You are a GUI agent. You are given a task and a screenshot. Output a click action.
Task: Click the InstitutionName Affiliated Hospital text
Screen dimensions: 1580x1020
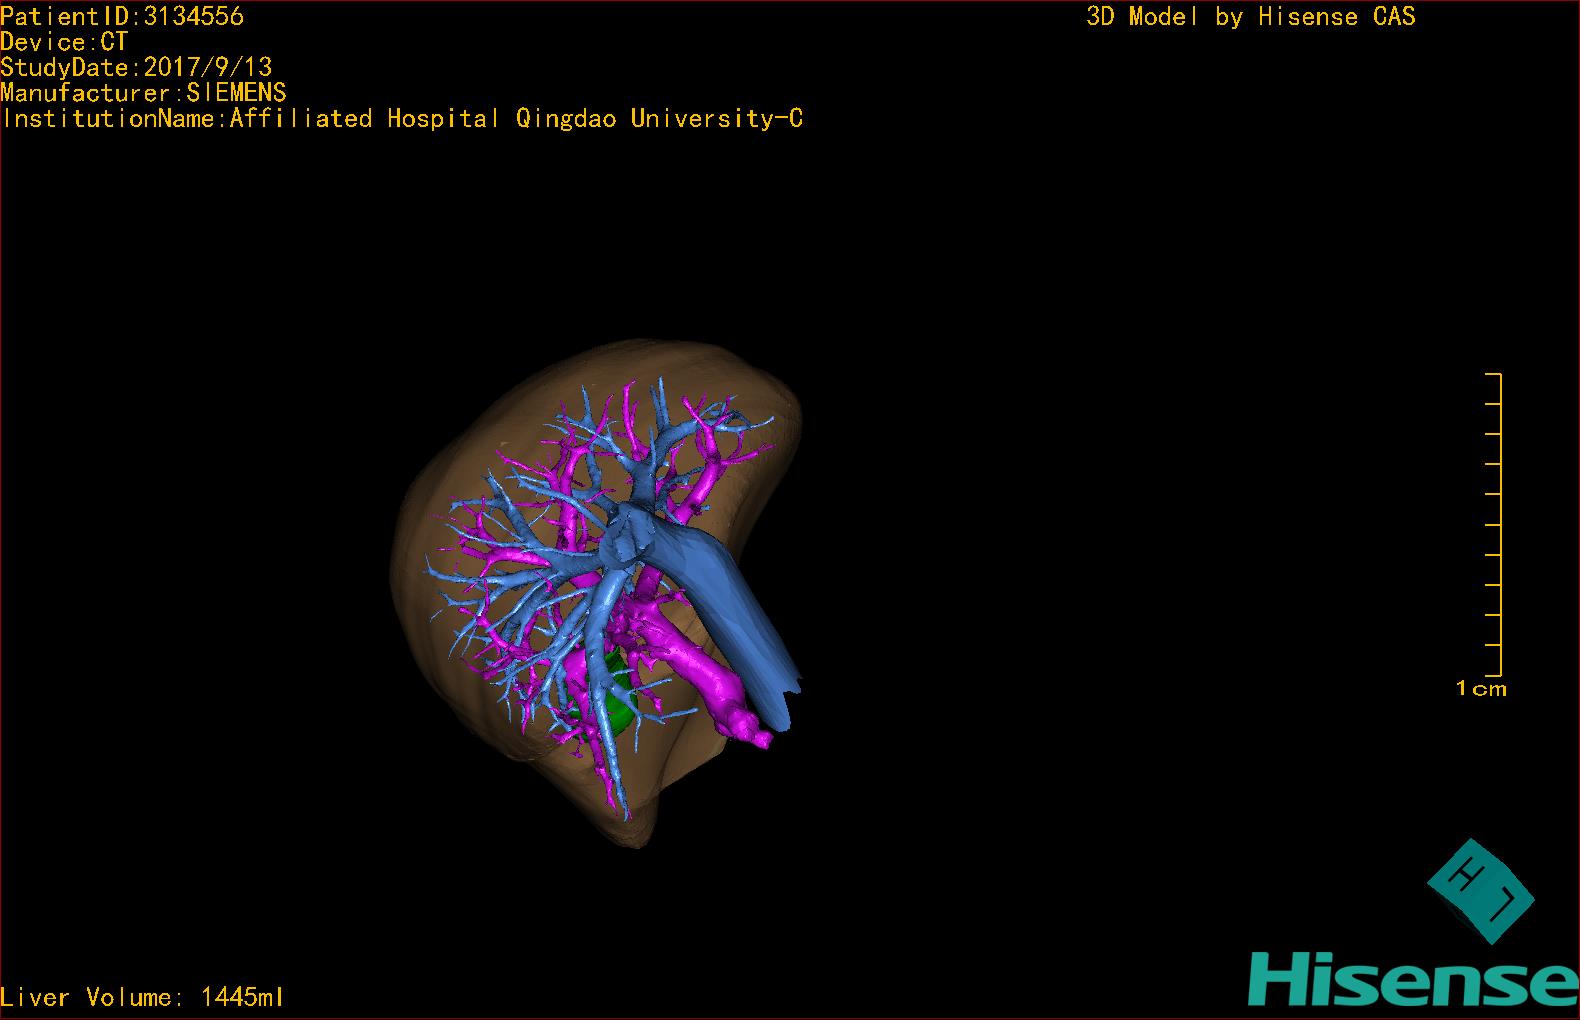coord(402,118)
